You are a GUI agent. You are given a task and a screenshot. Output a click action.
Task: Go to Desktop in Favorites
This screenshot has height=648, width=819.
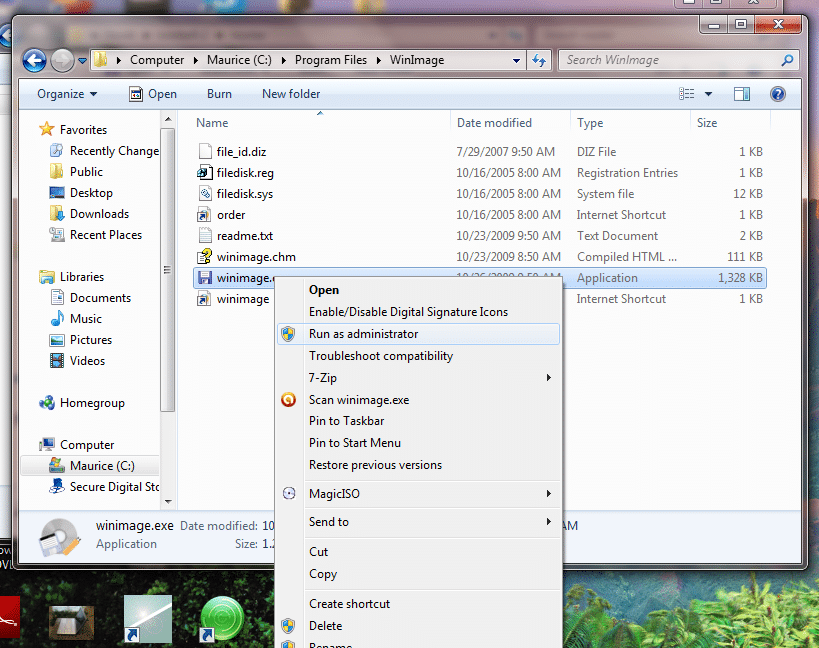[x=81, y=193]
